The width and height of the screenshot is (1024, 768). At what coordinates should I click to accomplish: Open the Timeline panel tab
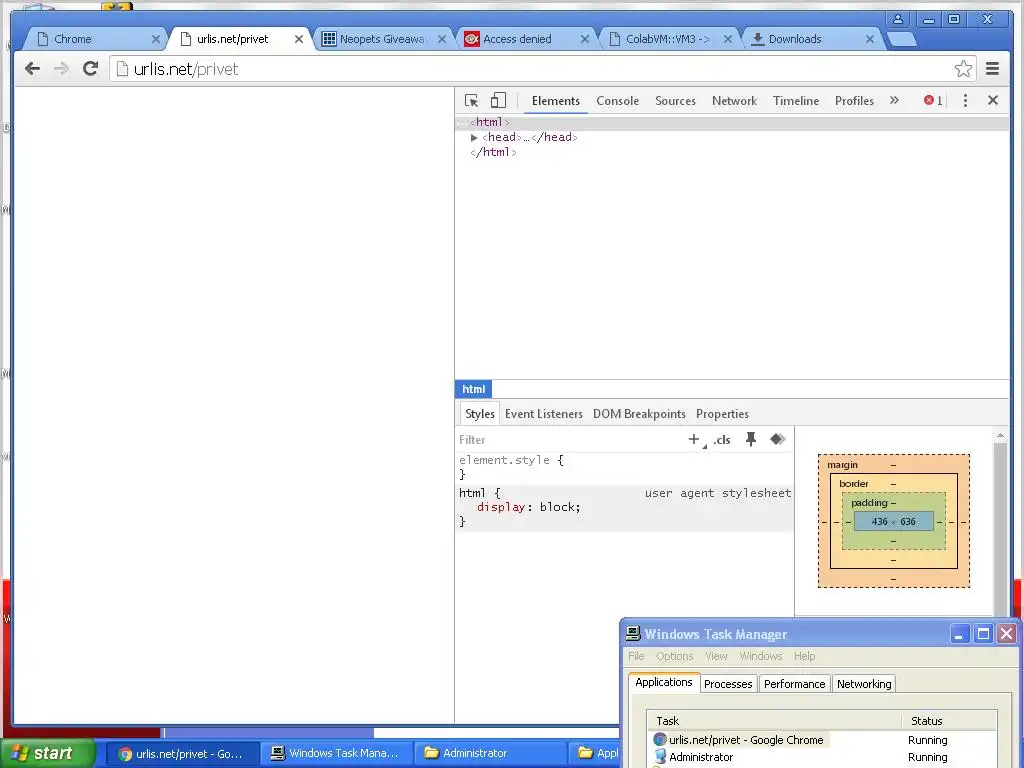[x=795, y=101]
